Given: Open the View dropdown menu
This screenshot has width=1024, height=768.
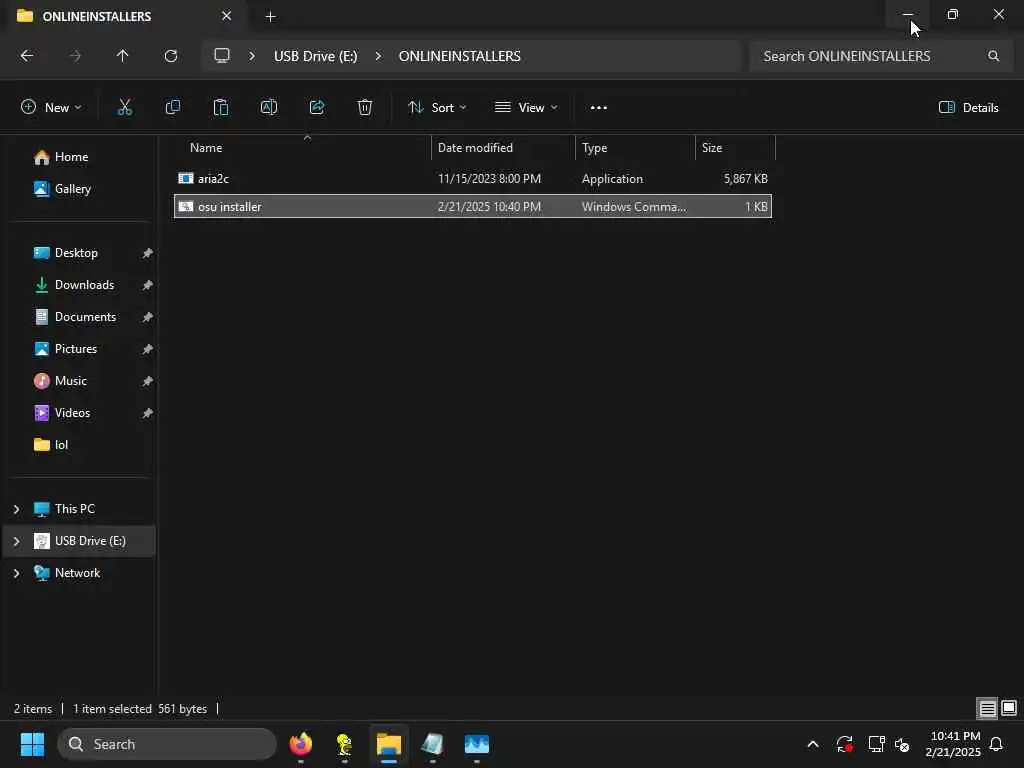Looking at the screenshot, I should pos(526,108).
